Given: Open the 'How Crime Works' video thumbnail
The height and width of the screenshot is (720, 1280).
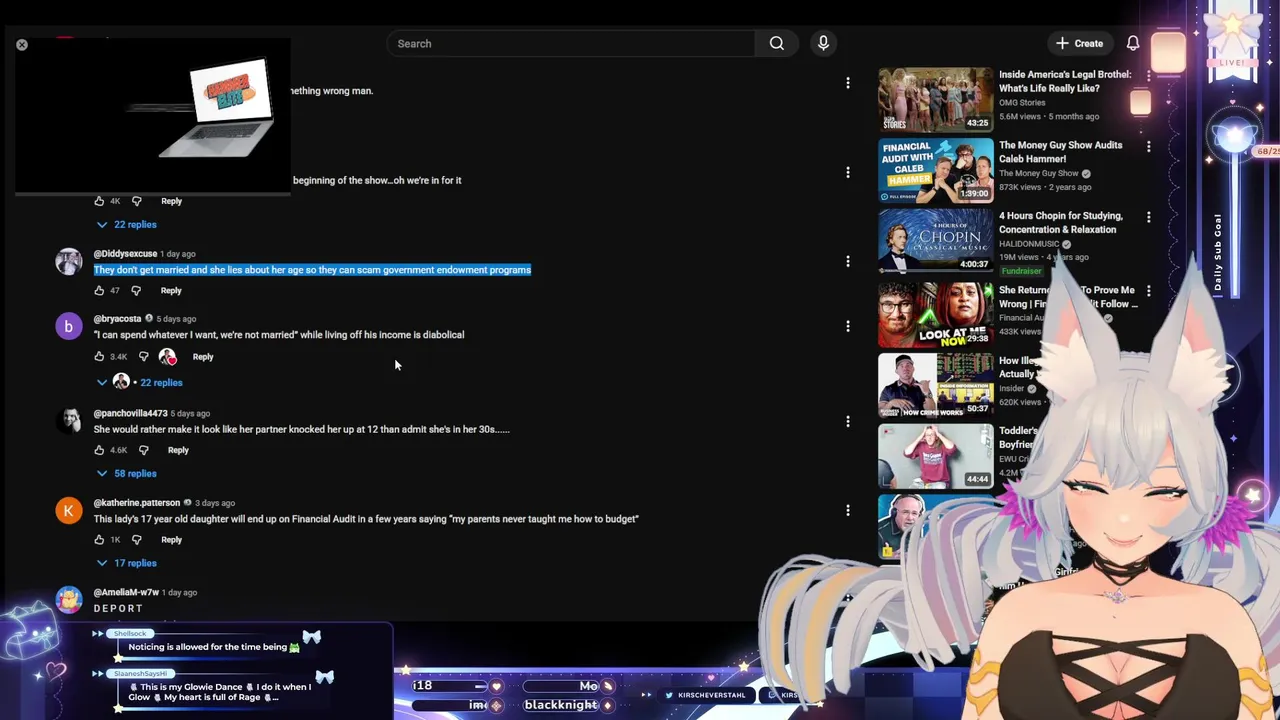Looking at the screenshot, I should pos(936,385).
